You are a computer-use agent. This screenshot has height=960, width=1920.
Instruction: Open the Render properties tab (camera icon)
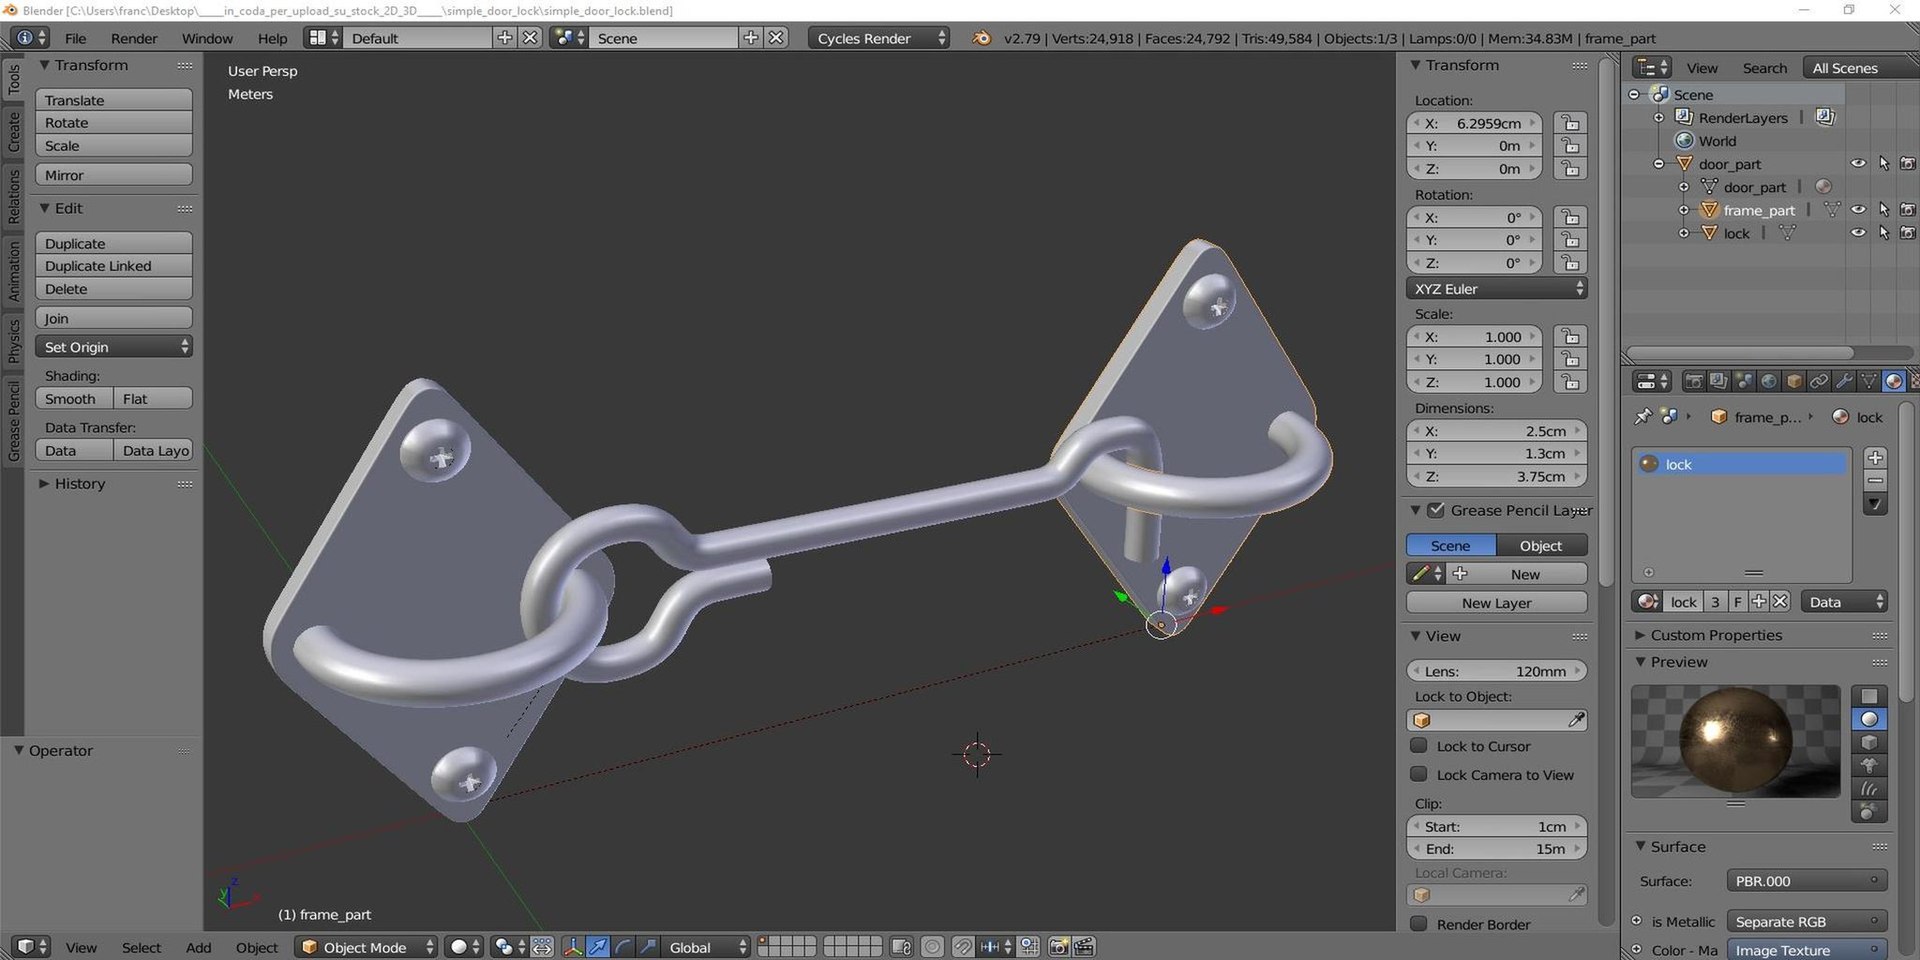coord(1694,381)
